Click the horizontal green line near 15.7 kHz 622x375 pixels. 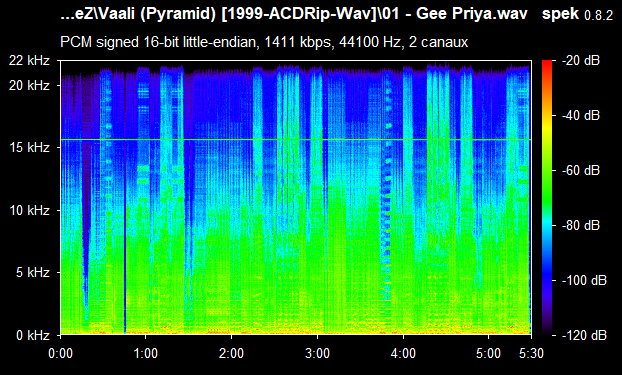pos(296,140)
